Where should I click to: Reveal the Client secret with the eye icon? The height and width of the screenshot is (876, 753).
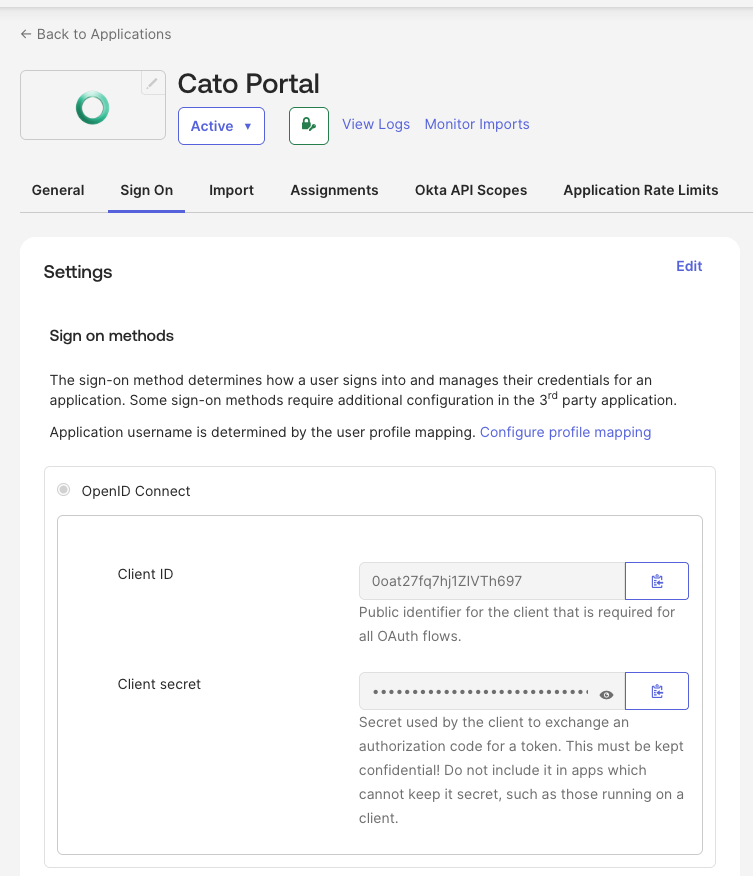pyautogui.click(x=607, y=690)
